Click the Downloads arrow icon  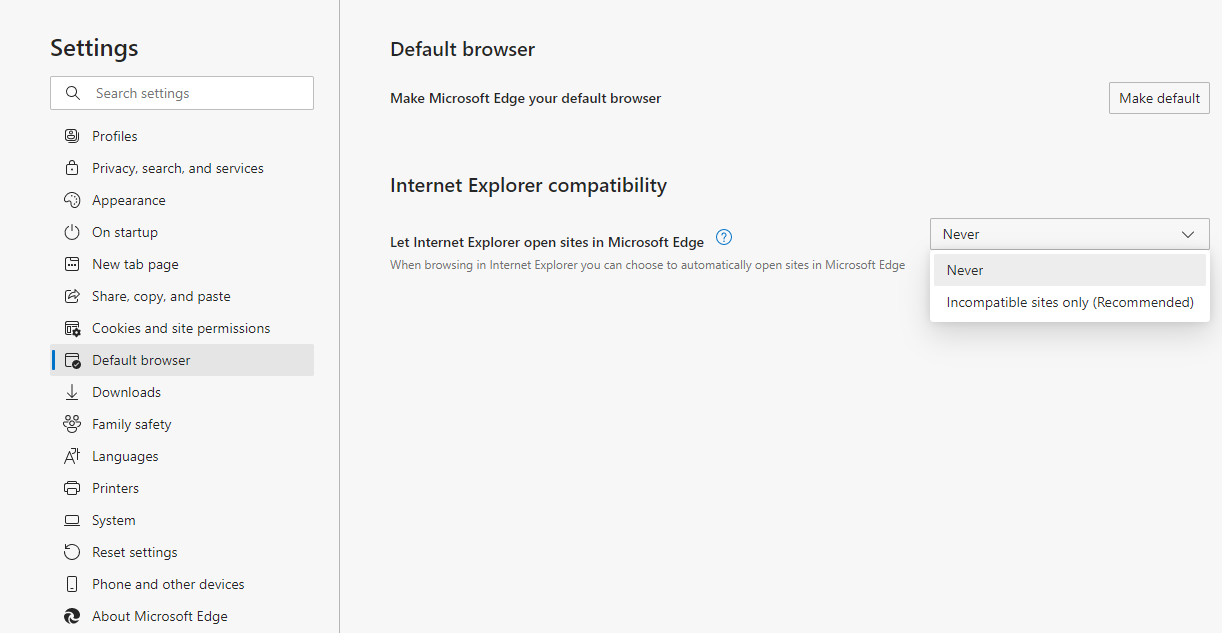click(x=72, y=392)
